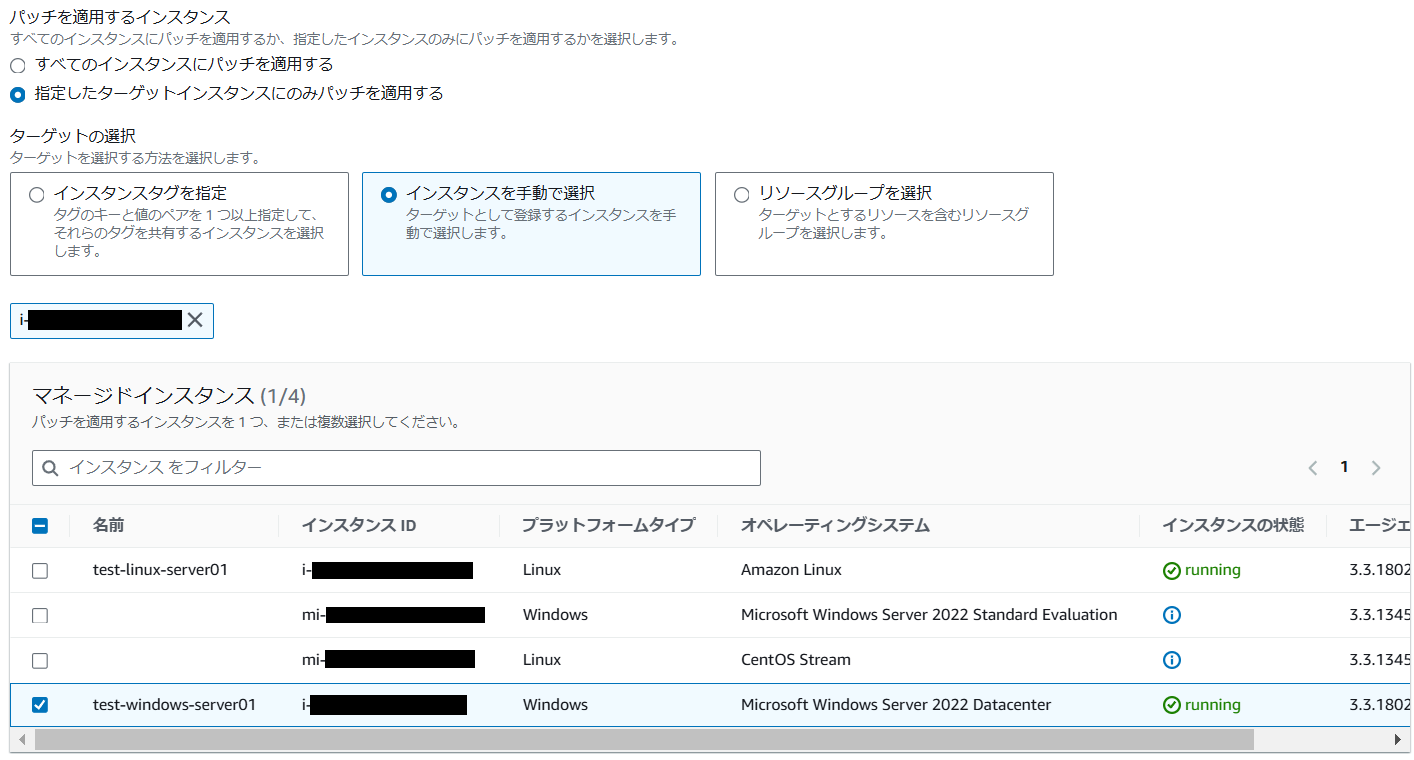This screenshot has width=1414, height=760.
Task: Click the previous page chevron in pagination
Action: (1313, 467)
